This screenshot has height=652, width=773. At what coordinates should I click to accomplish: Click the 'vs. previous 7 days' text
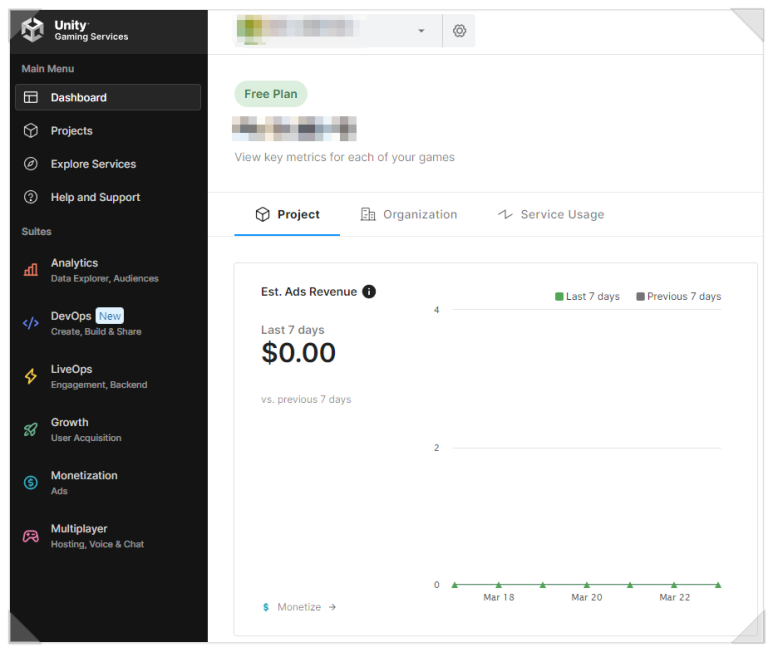click(306, 399)
